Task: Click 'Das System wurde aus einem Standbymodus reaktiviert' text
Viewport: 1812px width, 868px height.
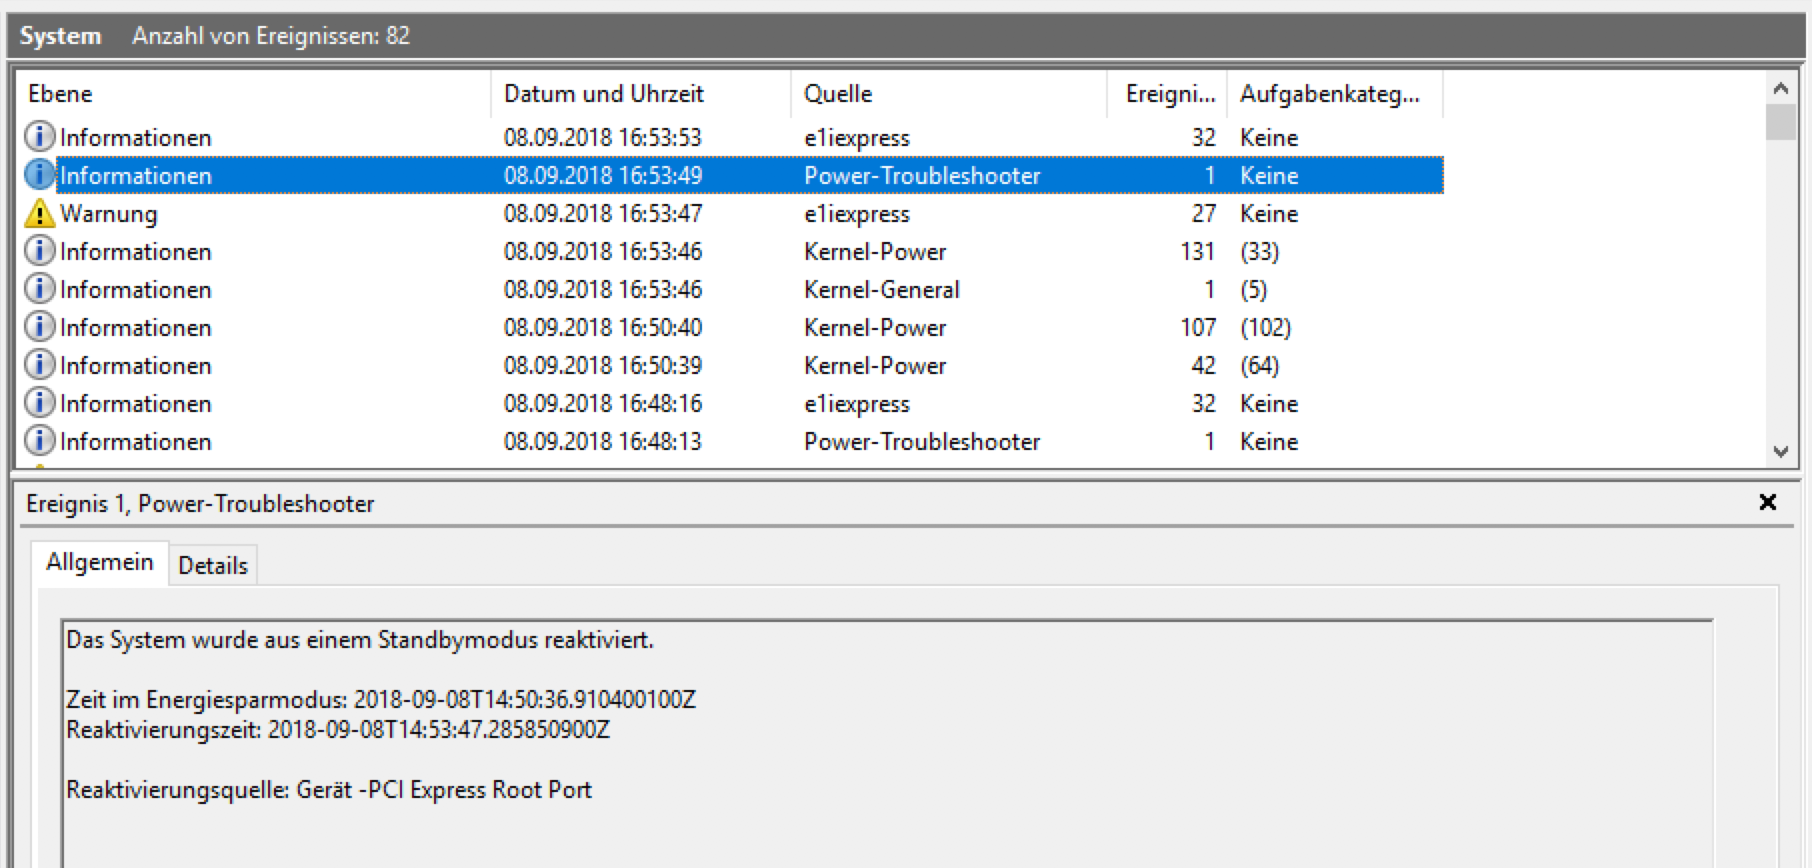Action: point(360,640)
